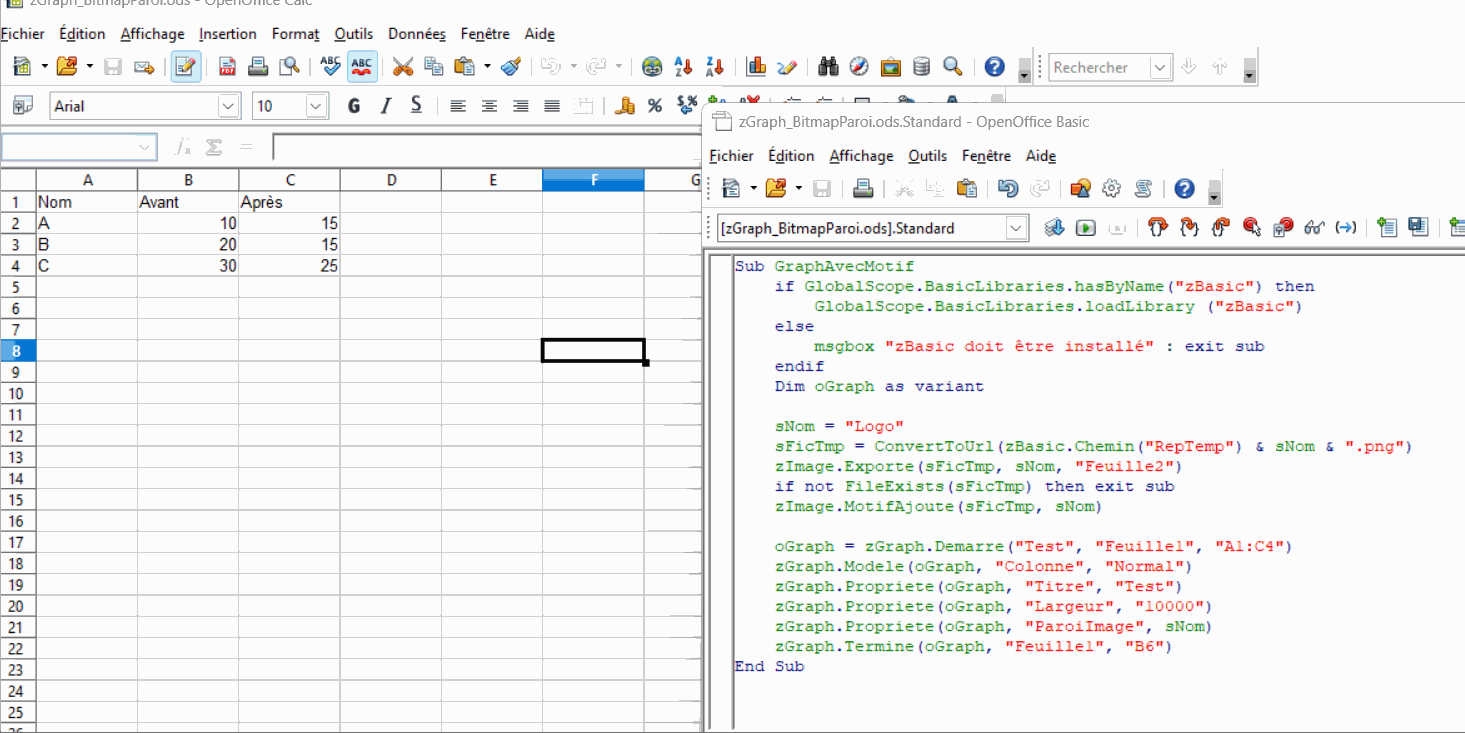Expand the Arial font name dropdown
Screen dimensions: 1465x733
point(229,106)
